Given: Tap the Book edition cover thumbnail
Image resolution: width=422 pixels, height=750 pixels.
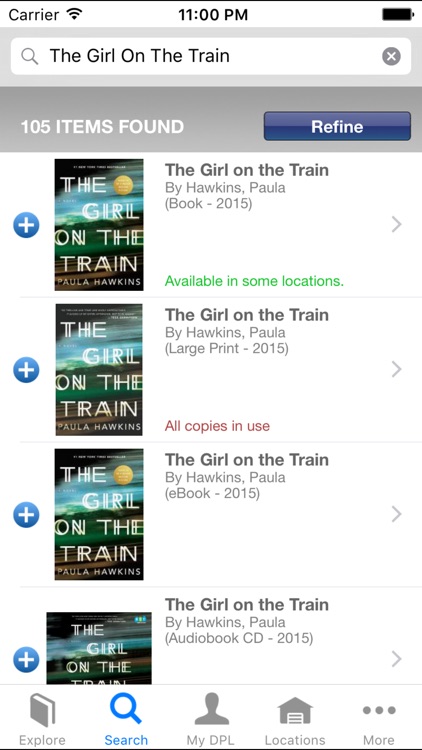Looking at the screenshot, I should (99, 225).
